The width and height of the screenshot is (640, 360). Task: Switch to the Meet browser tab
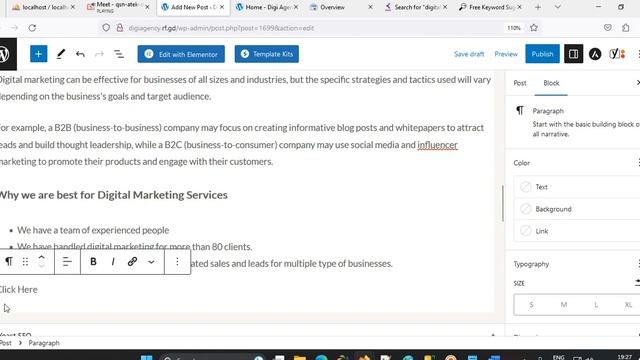[118, 7]
